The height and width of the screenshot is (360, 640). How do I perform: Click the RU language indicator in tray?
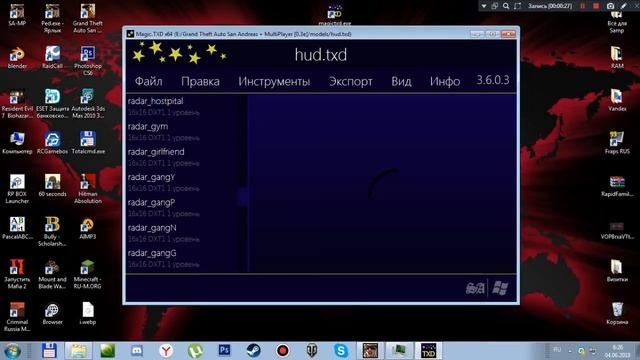tap(557, 350)
